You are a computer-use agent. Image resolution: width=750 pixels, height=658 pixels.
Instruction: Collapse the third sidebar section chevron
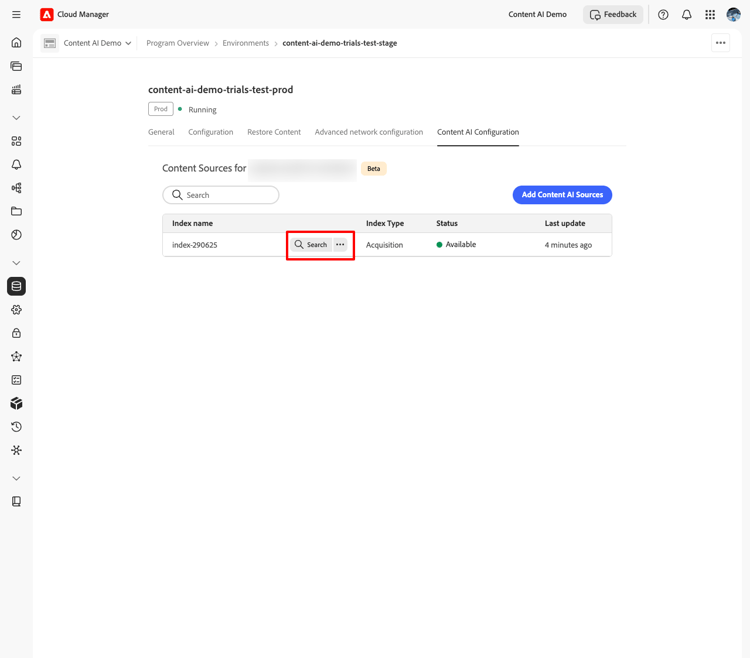pyautogui.click(x=16, y=478)
